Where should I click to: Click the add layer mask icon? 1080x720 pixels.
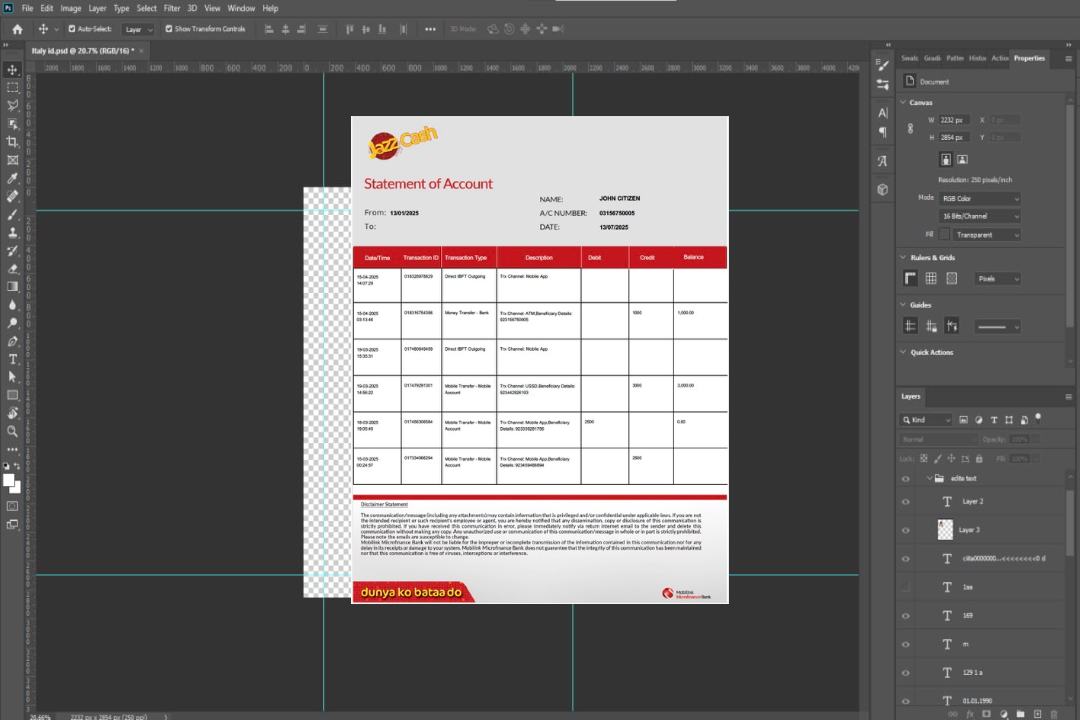pyautogui.click(x=986, y=714)
